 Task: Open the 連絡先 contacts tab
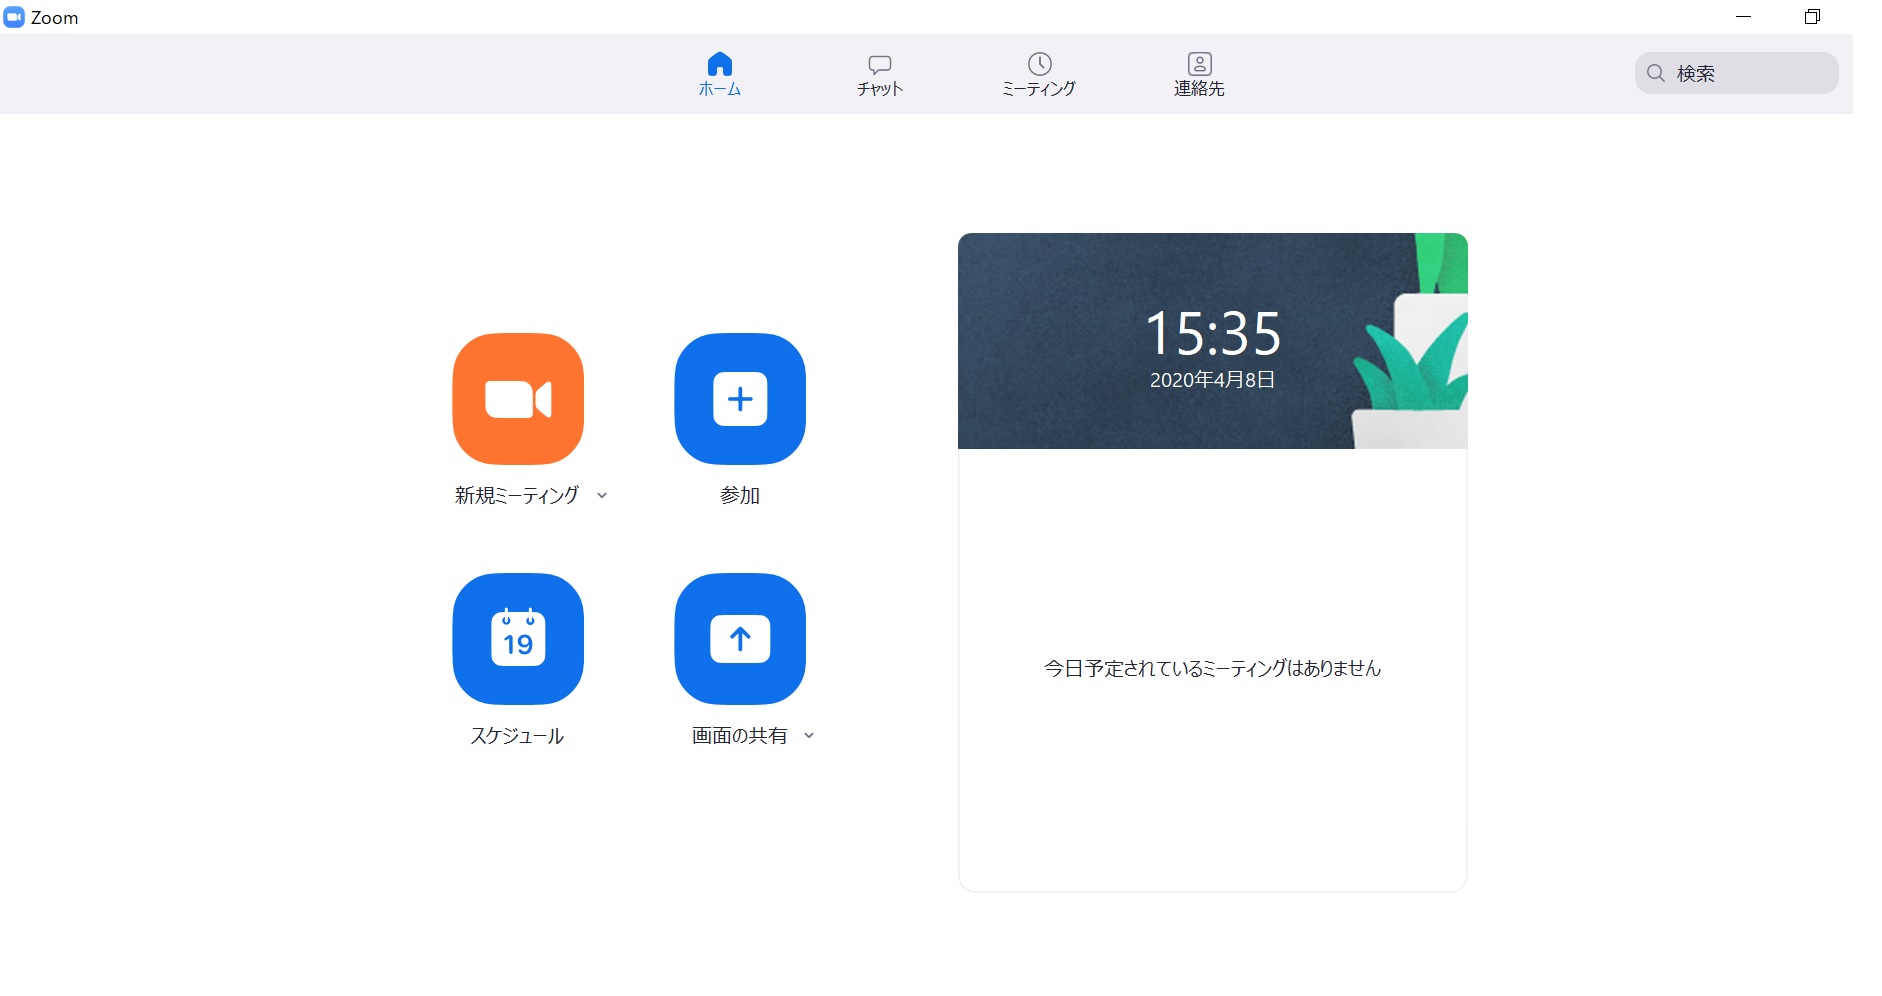(x=1199, y=74)
